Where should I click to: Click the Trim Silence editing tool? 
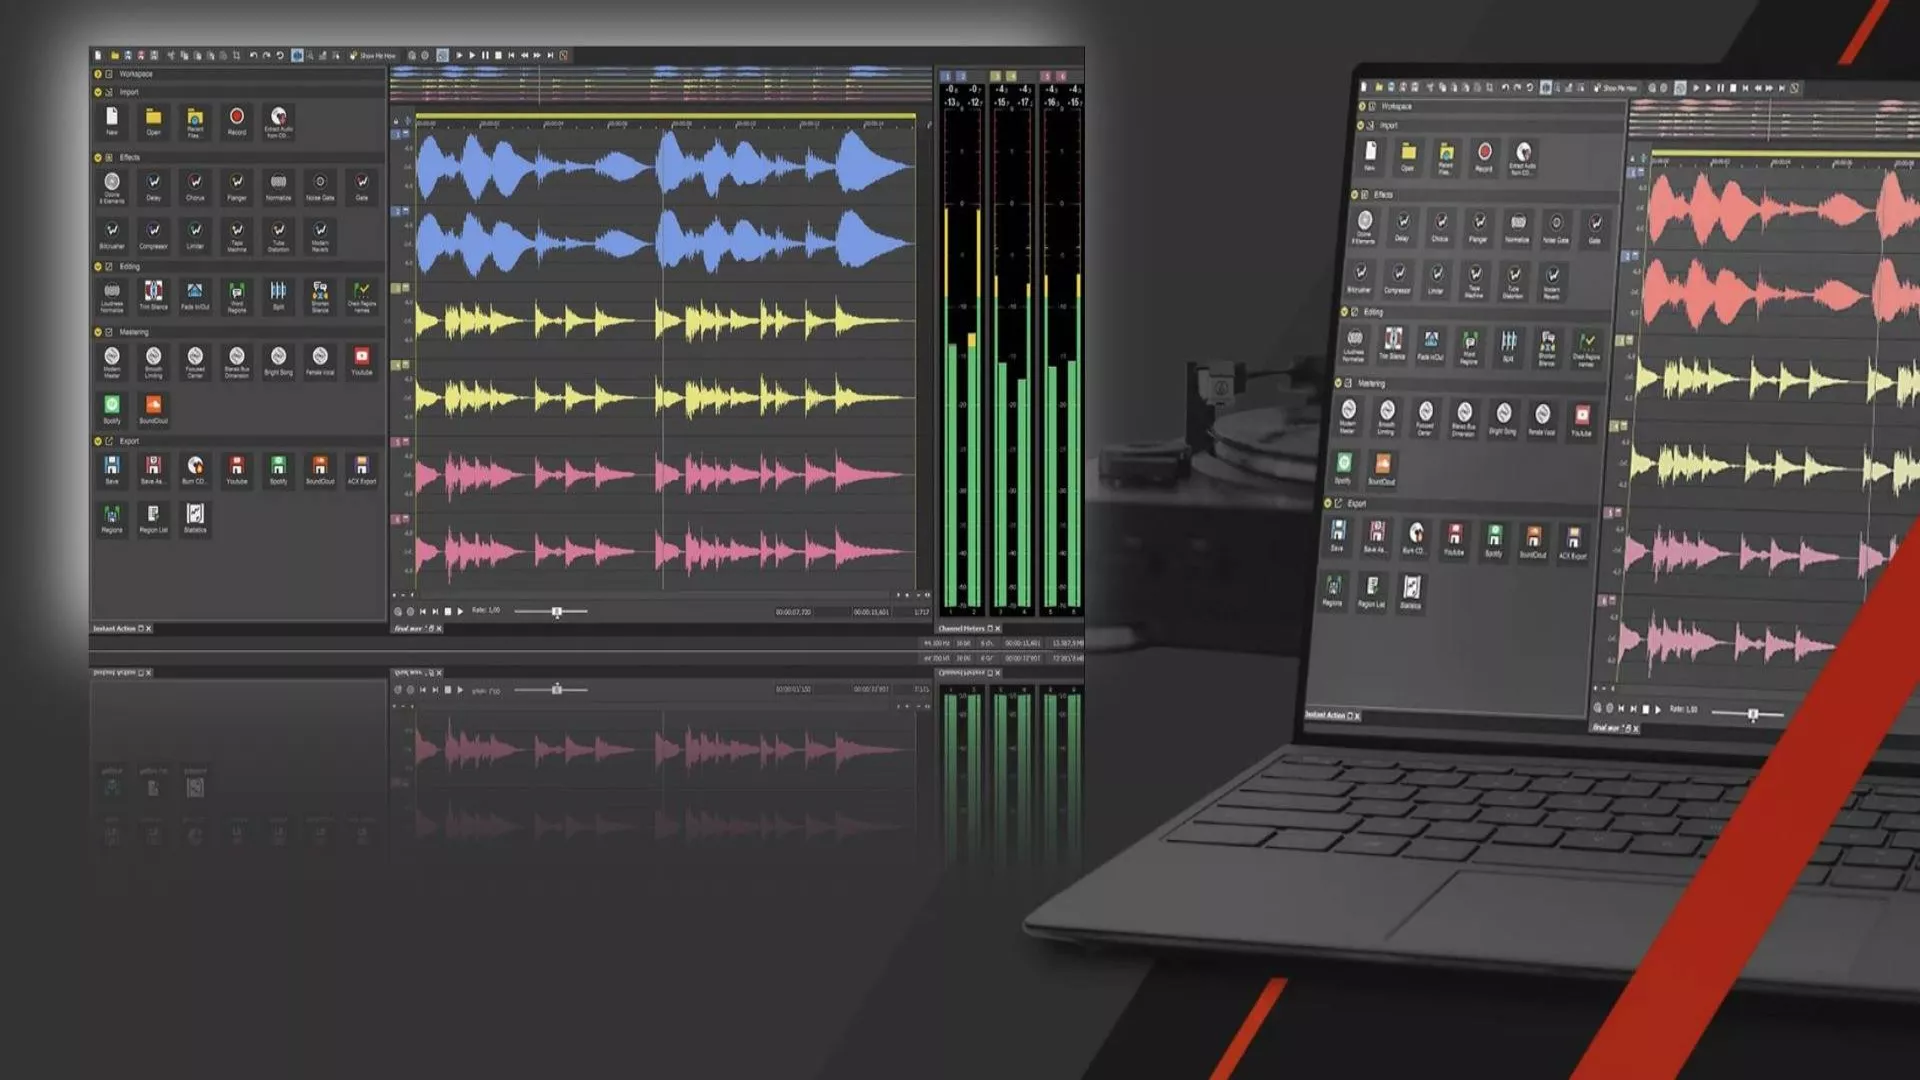click(x=153, y=292)
